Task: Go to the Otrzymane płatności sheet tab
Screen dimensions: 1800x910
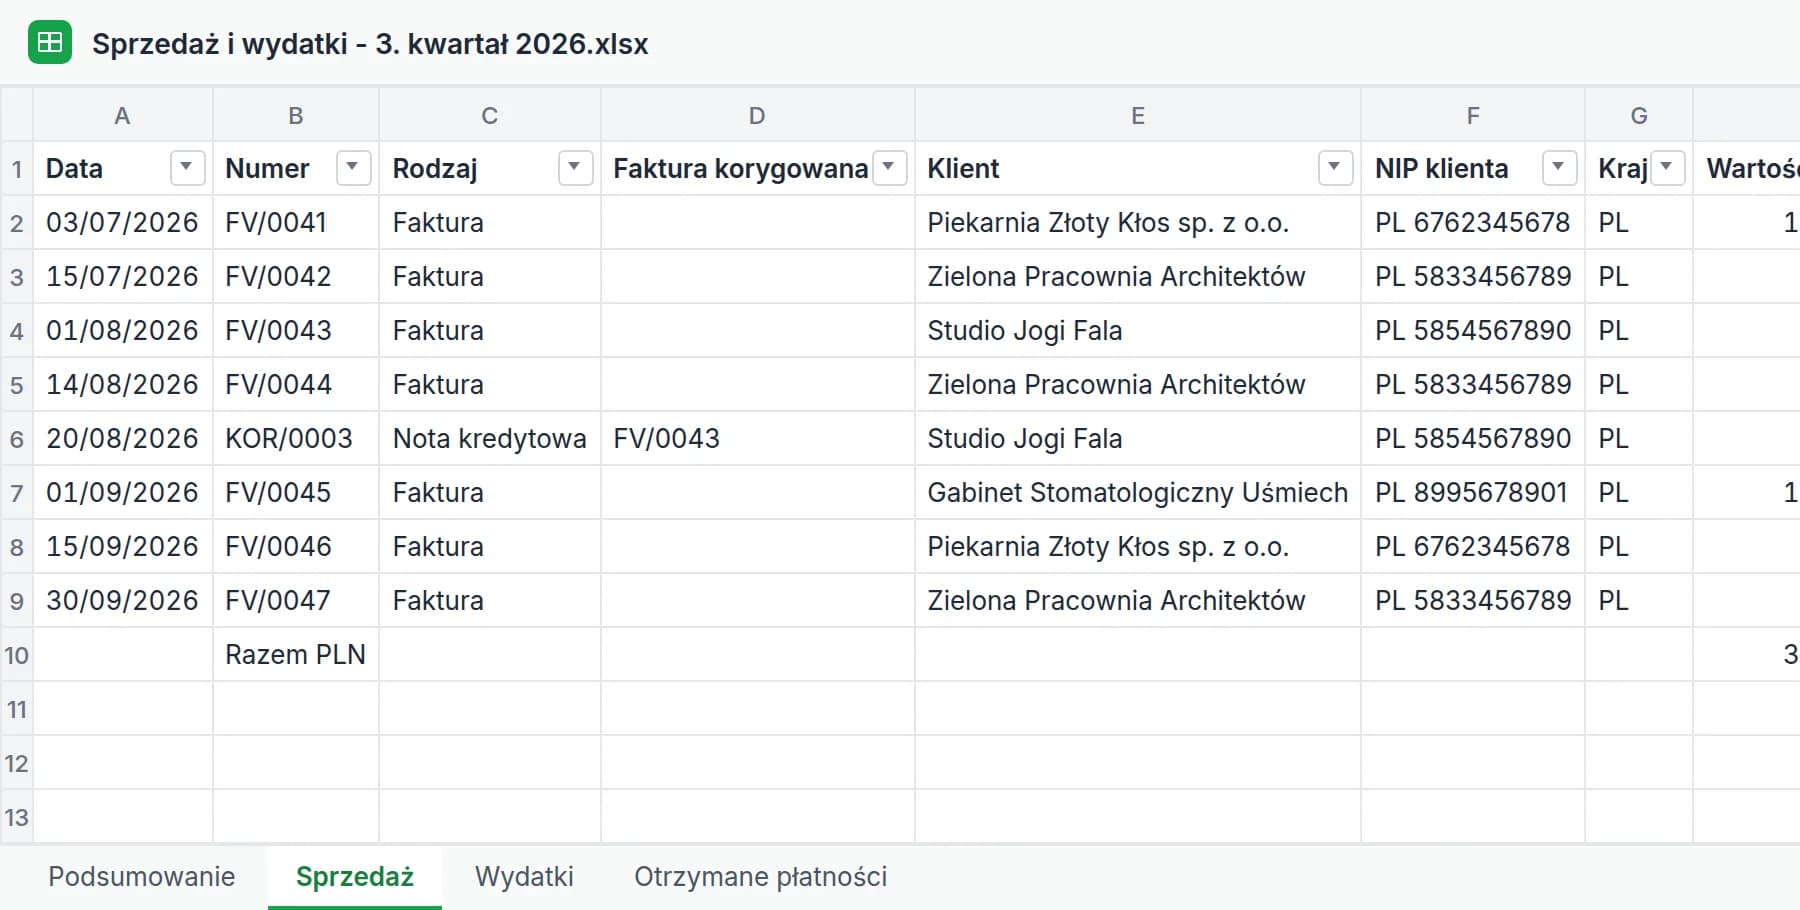Action: tap(761, 877)
